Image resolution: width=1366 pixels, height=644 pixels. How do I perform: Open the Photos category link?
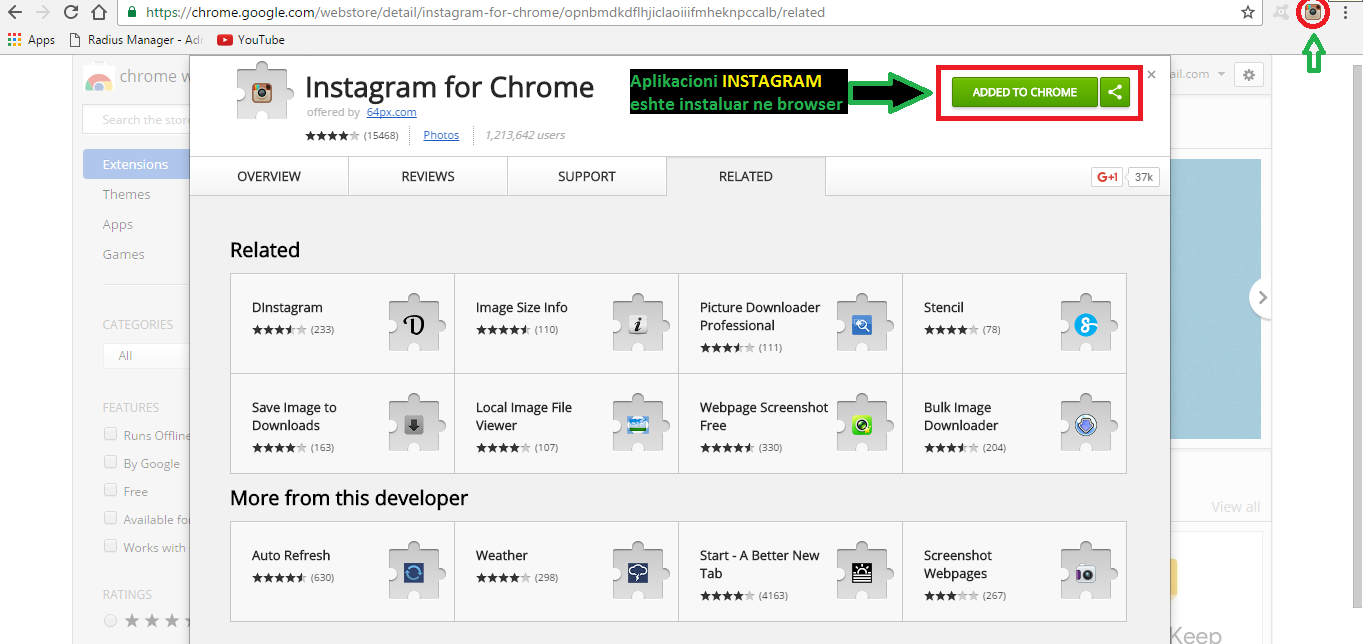tap(441, 135)
